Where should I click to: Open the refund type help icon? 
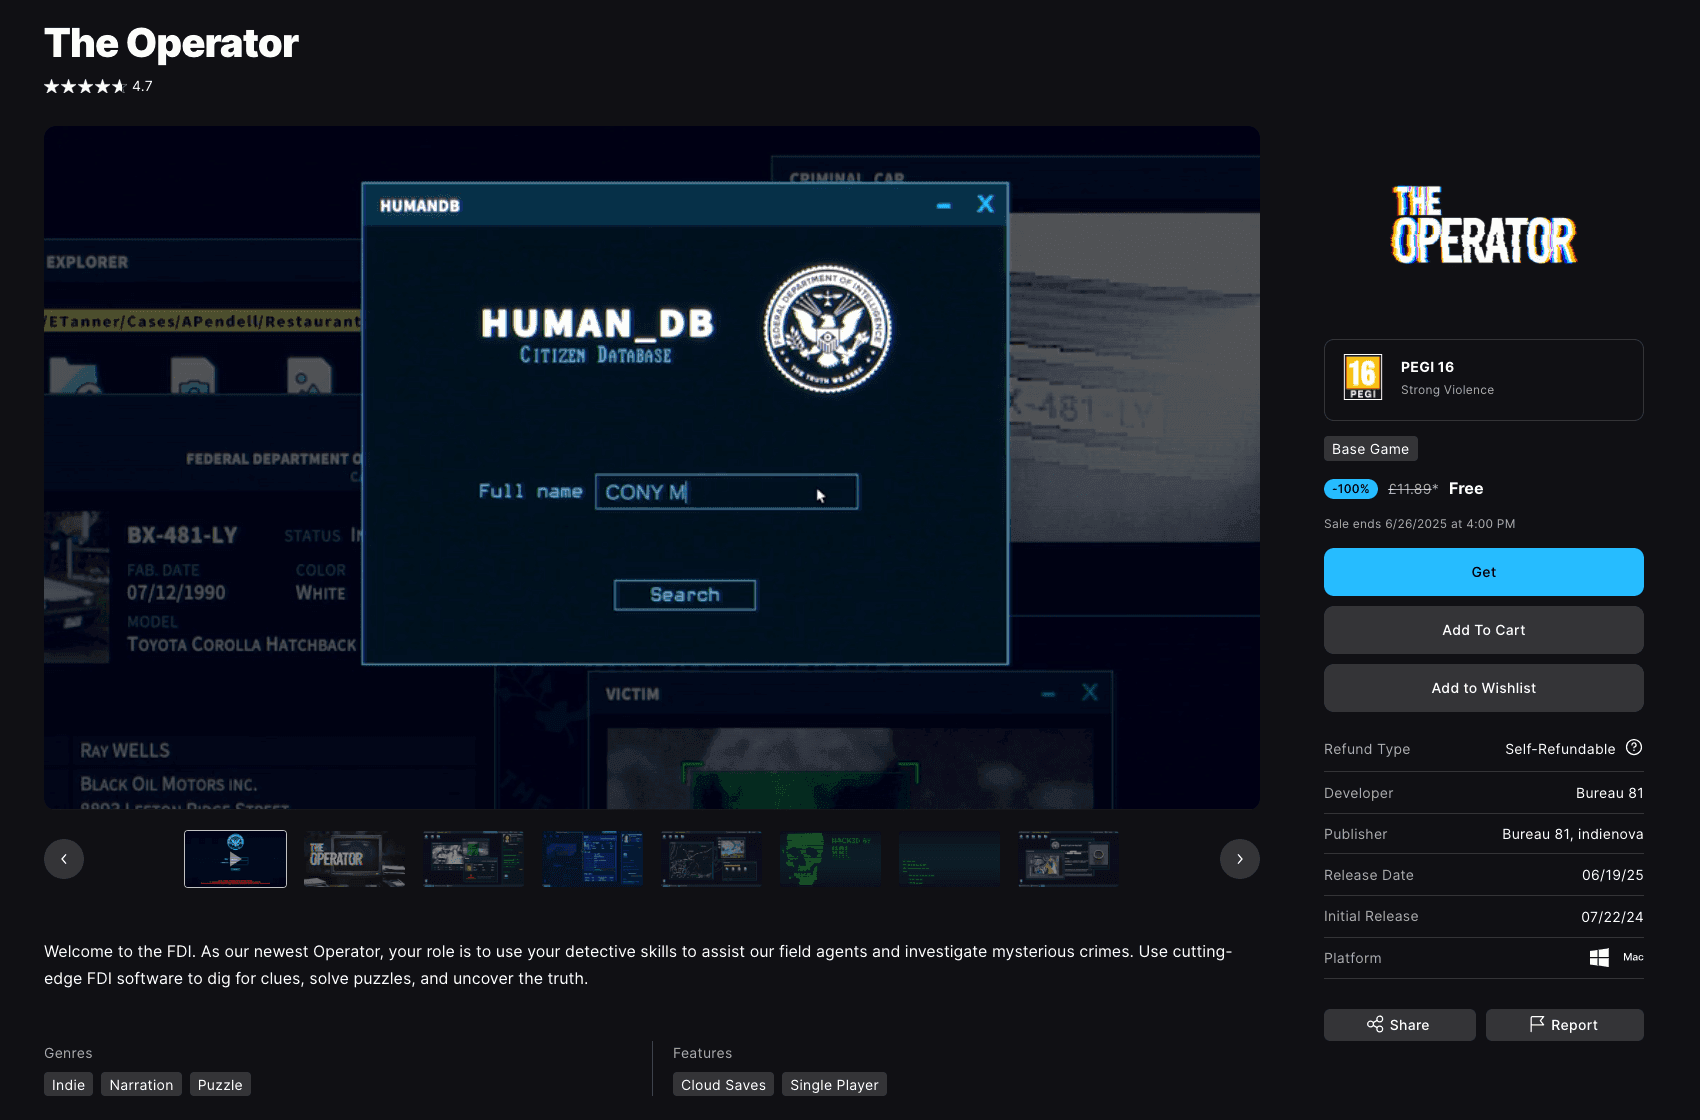coord(1634,748)
